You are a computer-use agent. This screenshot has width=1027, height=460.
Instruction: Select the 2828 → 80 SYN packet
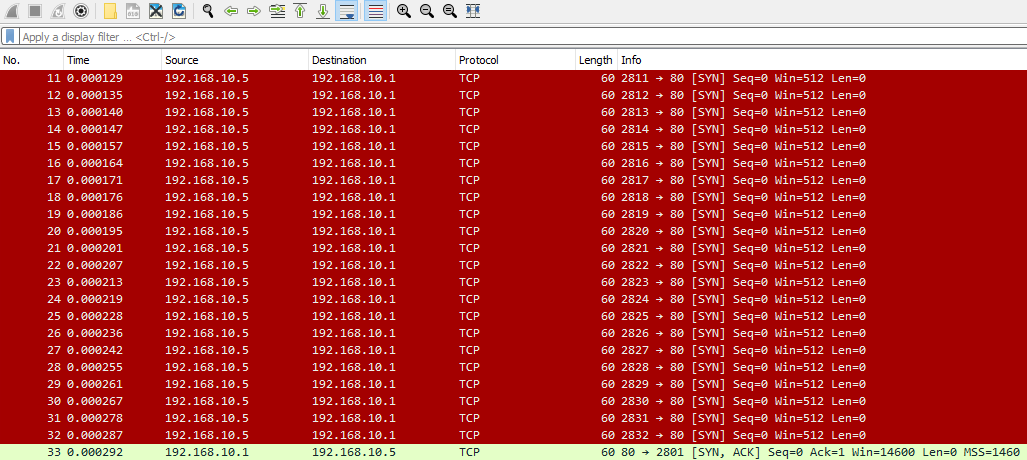click(514, 368)
